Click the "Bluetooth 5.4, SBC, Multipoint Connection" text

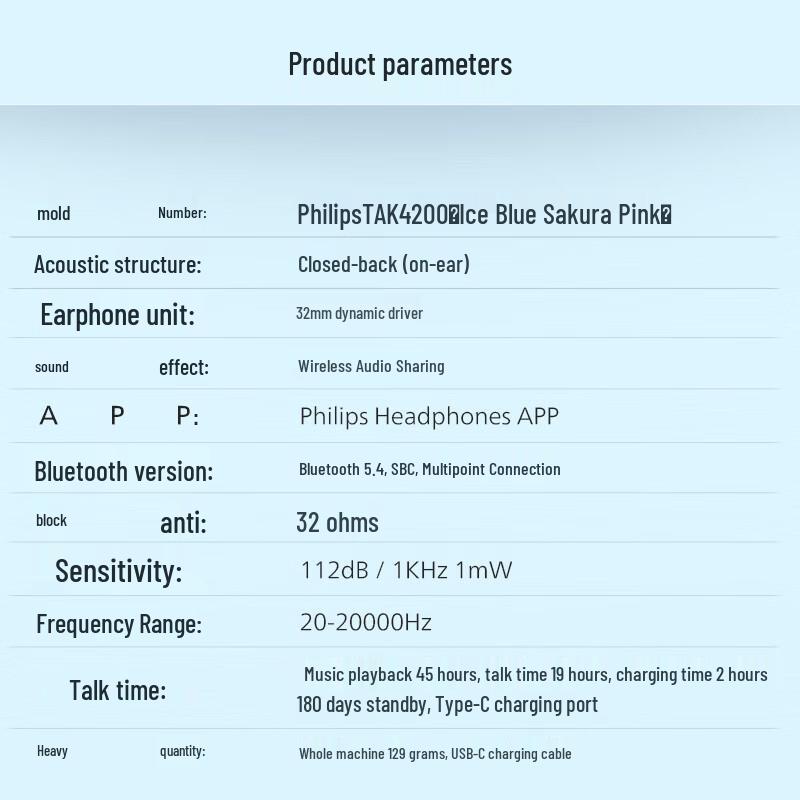coord(429,469)
